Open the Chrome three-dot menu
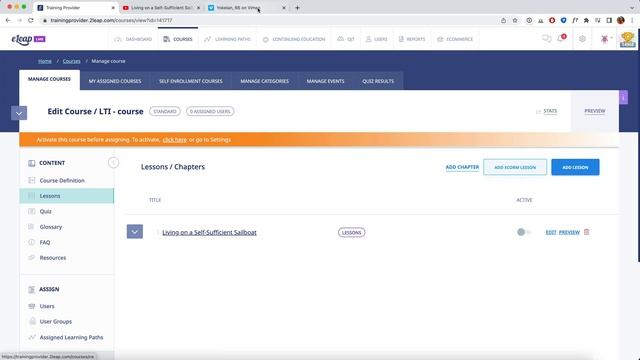 pyautogui.click(x=633, y=20)
